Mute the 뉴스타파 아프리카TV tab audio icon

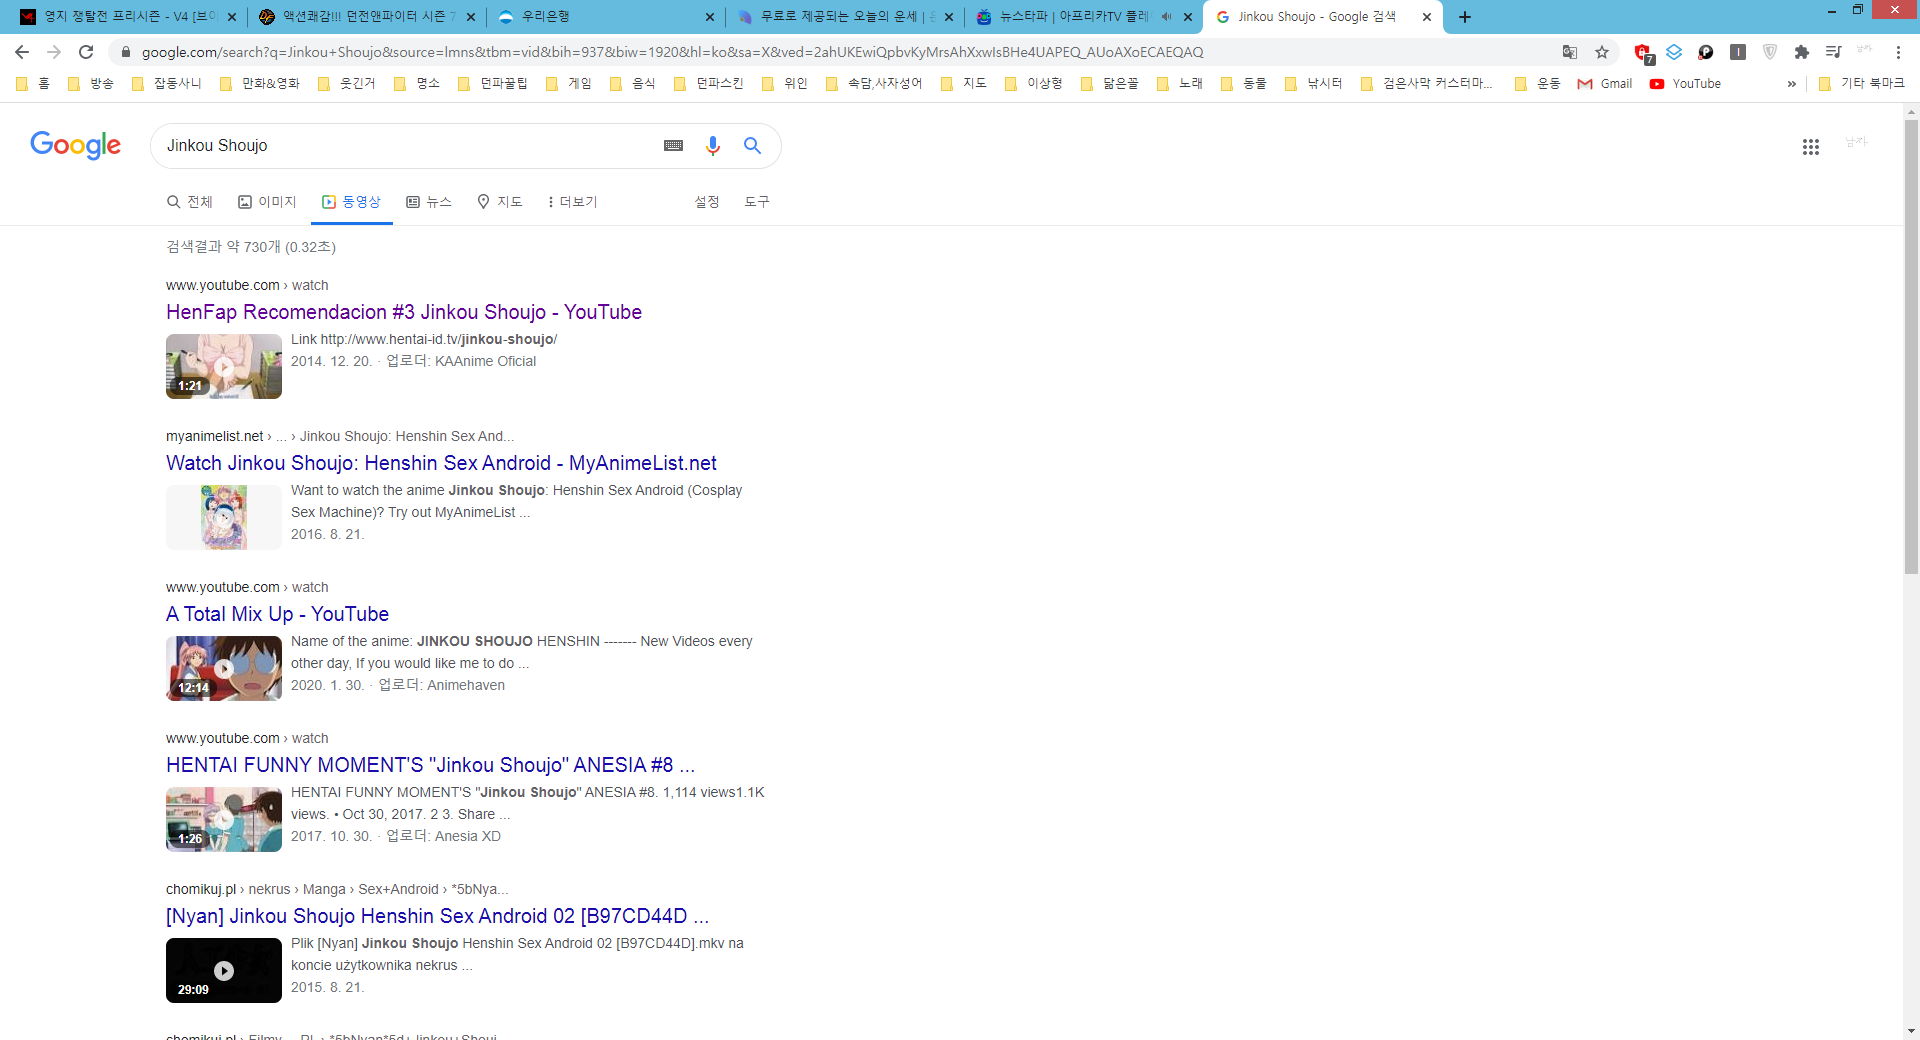pyautogui.click(x=1166, y=17)
